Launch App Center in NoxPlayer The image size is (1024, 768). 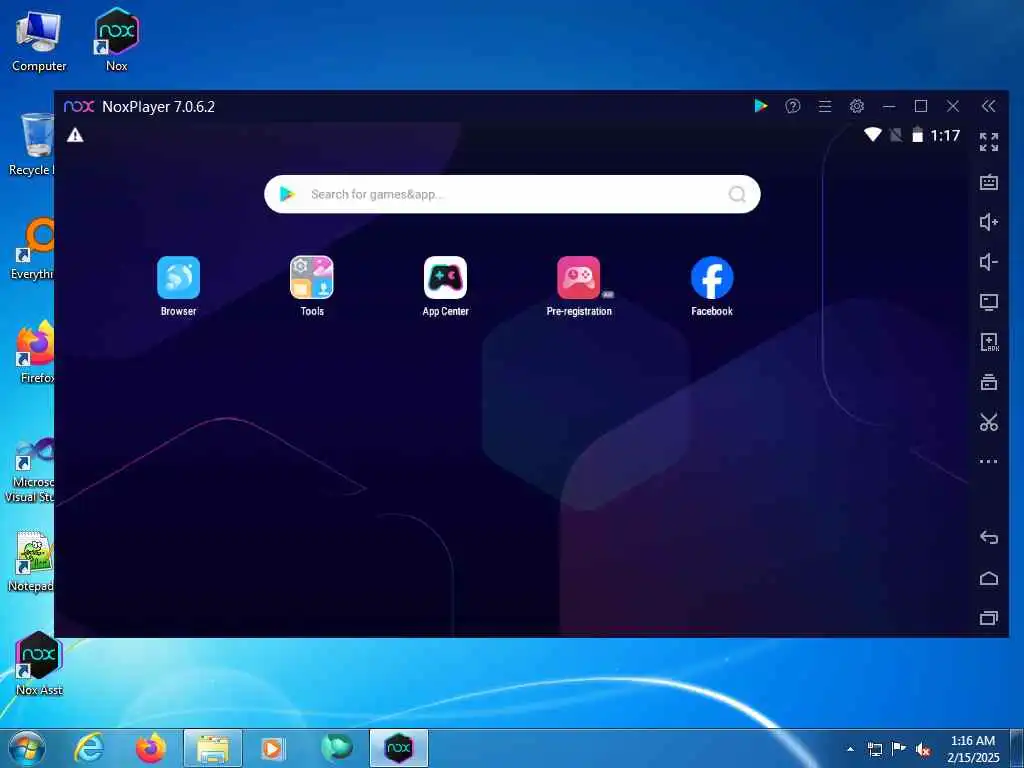pyautogui.click(x=445, y=278)
